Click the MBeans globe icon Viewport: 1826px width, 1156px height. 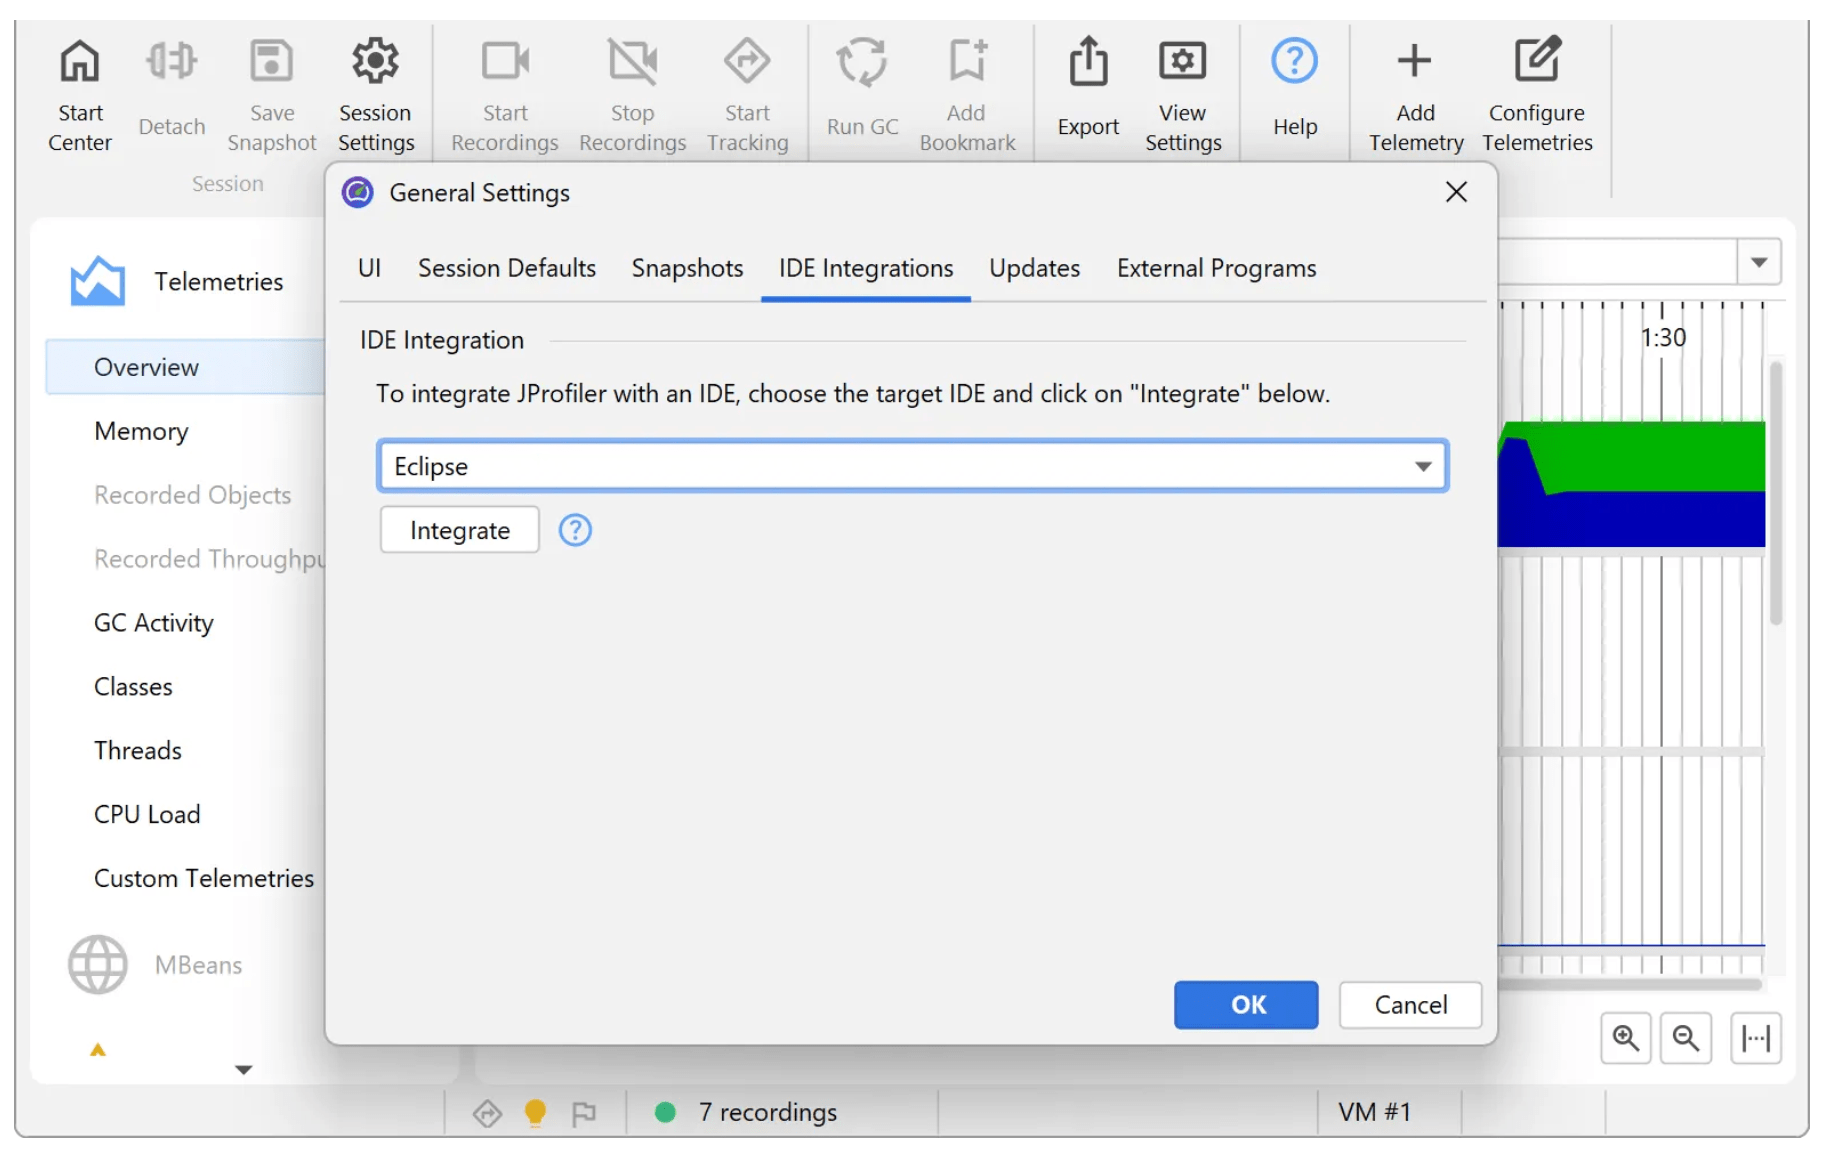(98, 964)
